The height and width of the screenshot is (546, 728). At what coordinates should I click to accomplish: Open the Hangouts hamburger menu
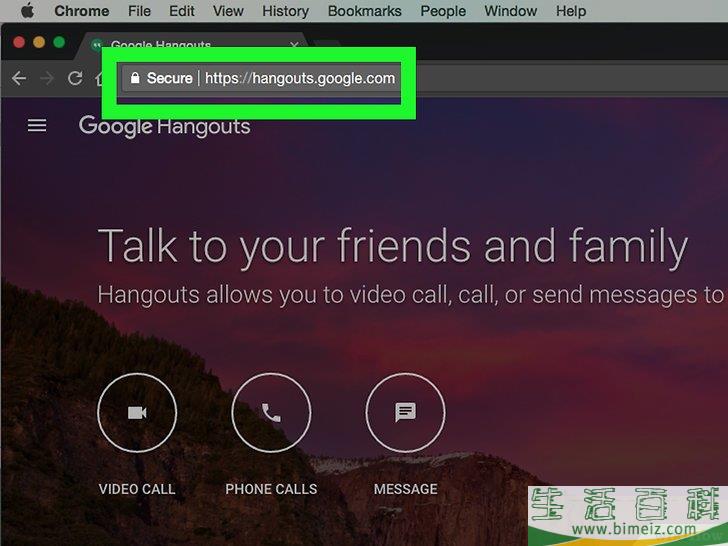coord(37,125)
